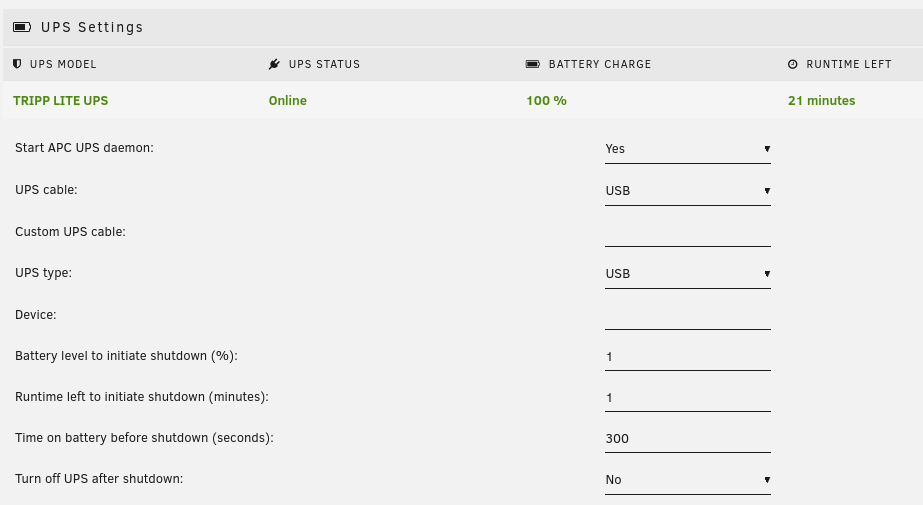Click the shield icon next to UPS MODEL
923x505 pixels.
[17, 64]
